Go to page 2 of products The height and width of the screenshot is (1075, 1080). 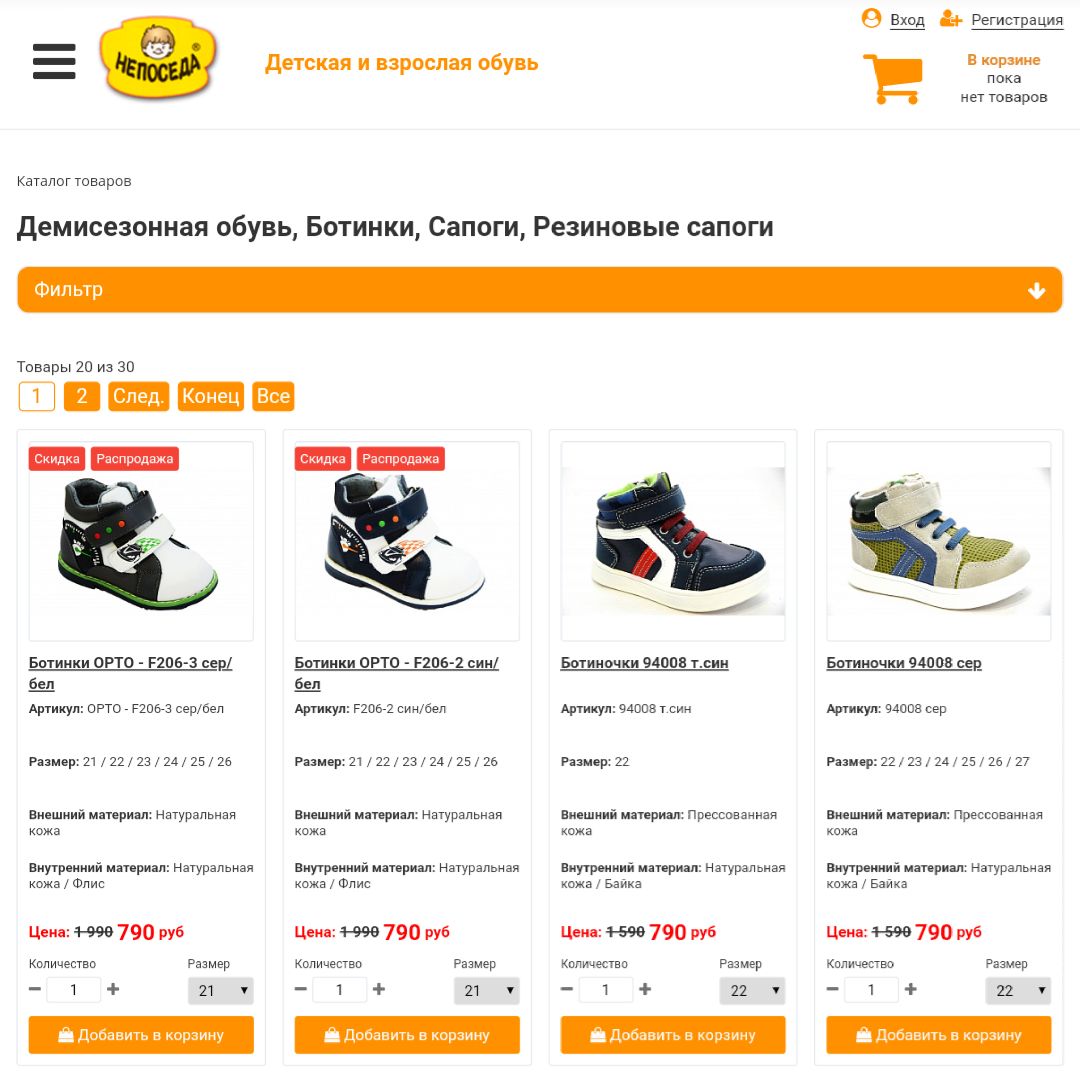coord(82,396)
